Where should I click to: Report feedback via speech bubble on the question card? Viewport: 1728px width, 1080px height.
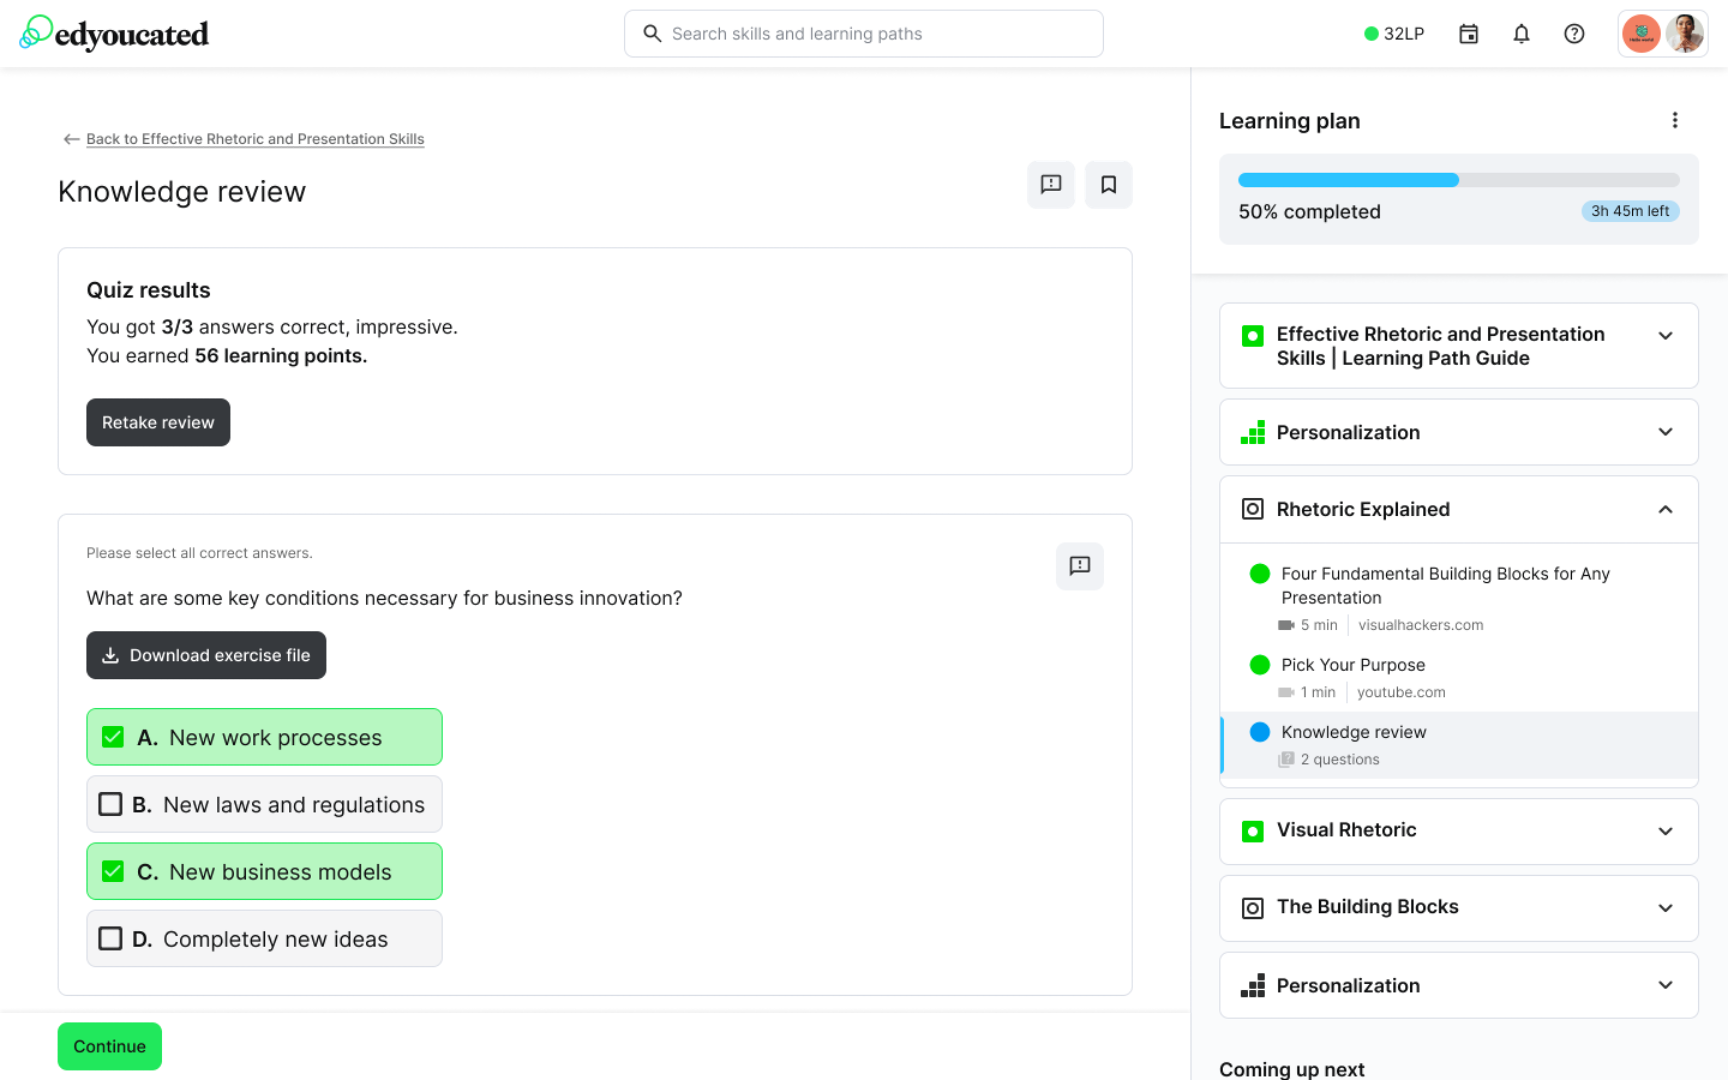click(x=1079, y=567)
